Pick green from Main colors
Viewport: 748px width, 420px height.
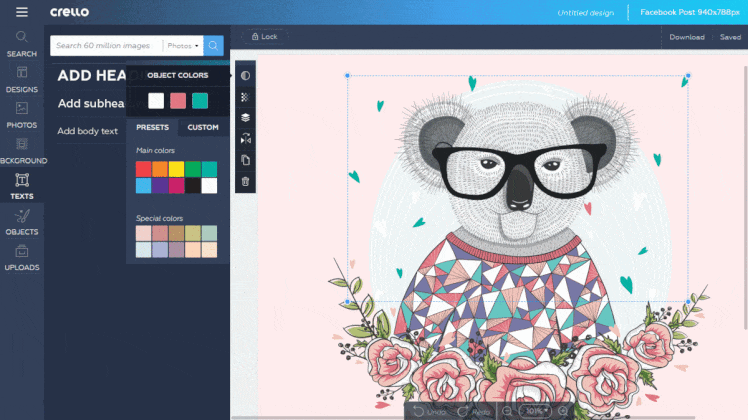pos(193,169)
